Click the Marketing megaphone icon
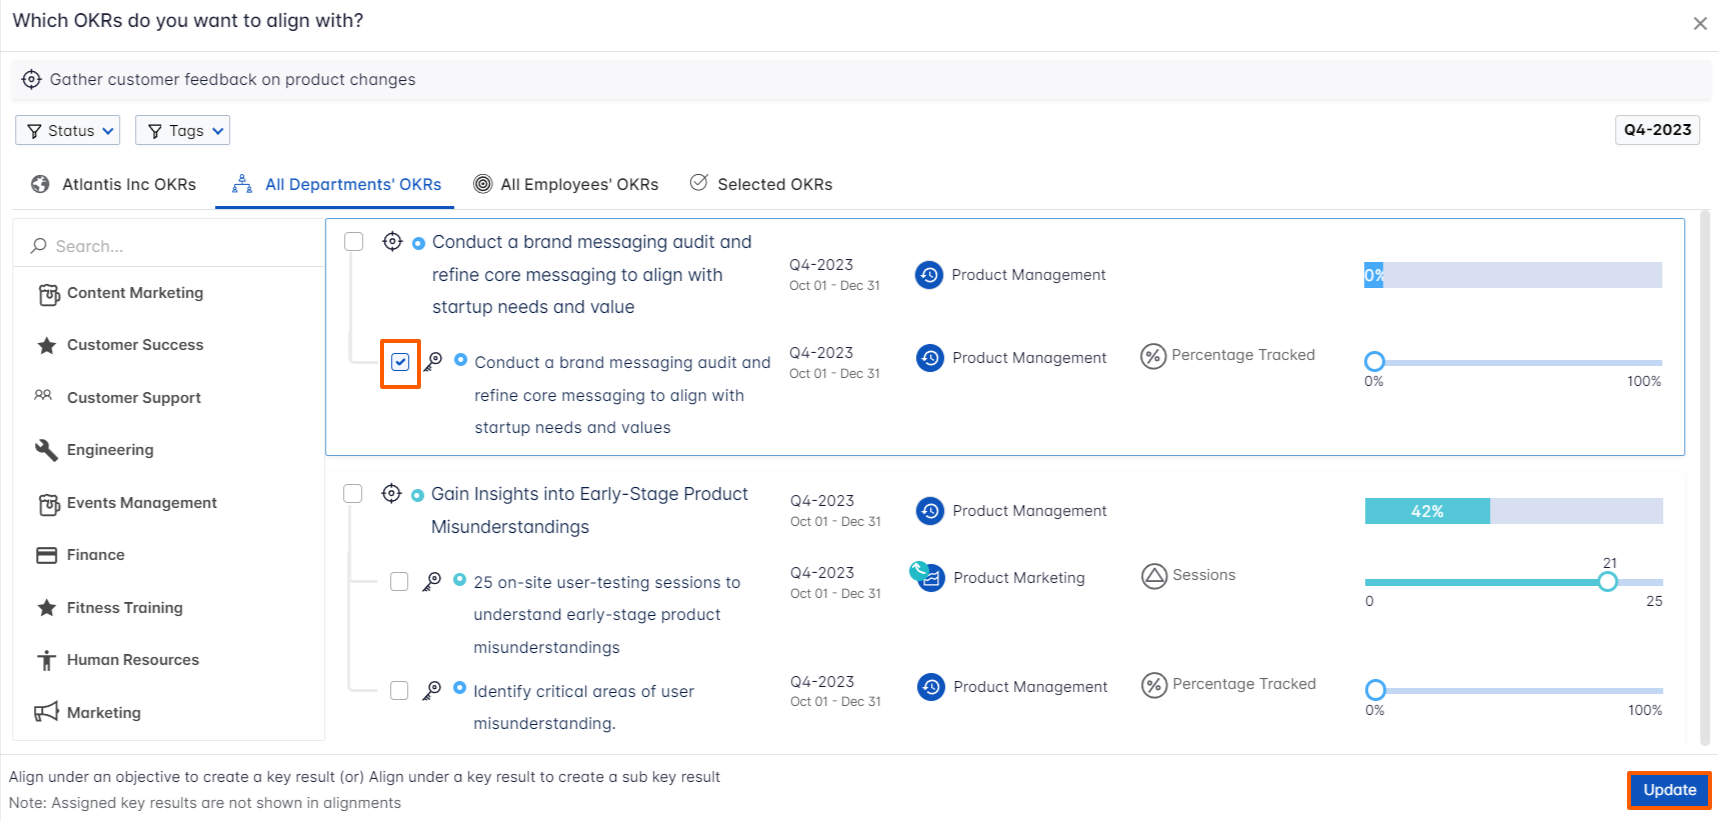This screenshot has width=1718, height=820. click(x=46, y=712)
